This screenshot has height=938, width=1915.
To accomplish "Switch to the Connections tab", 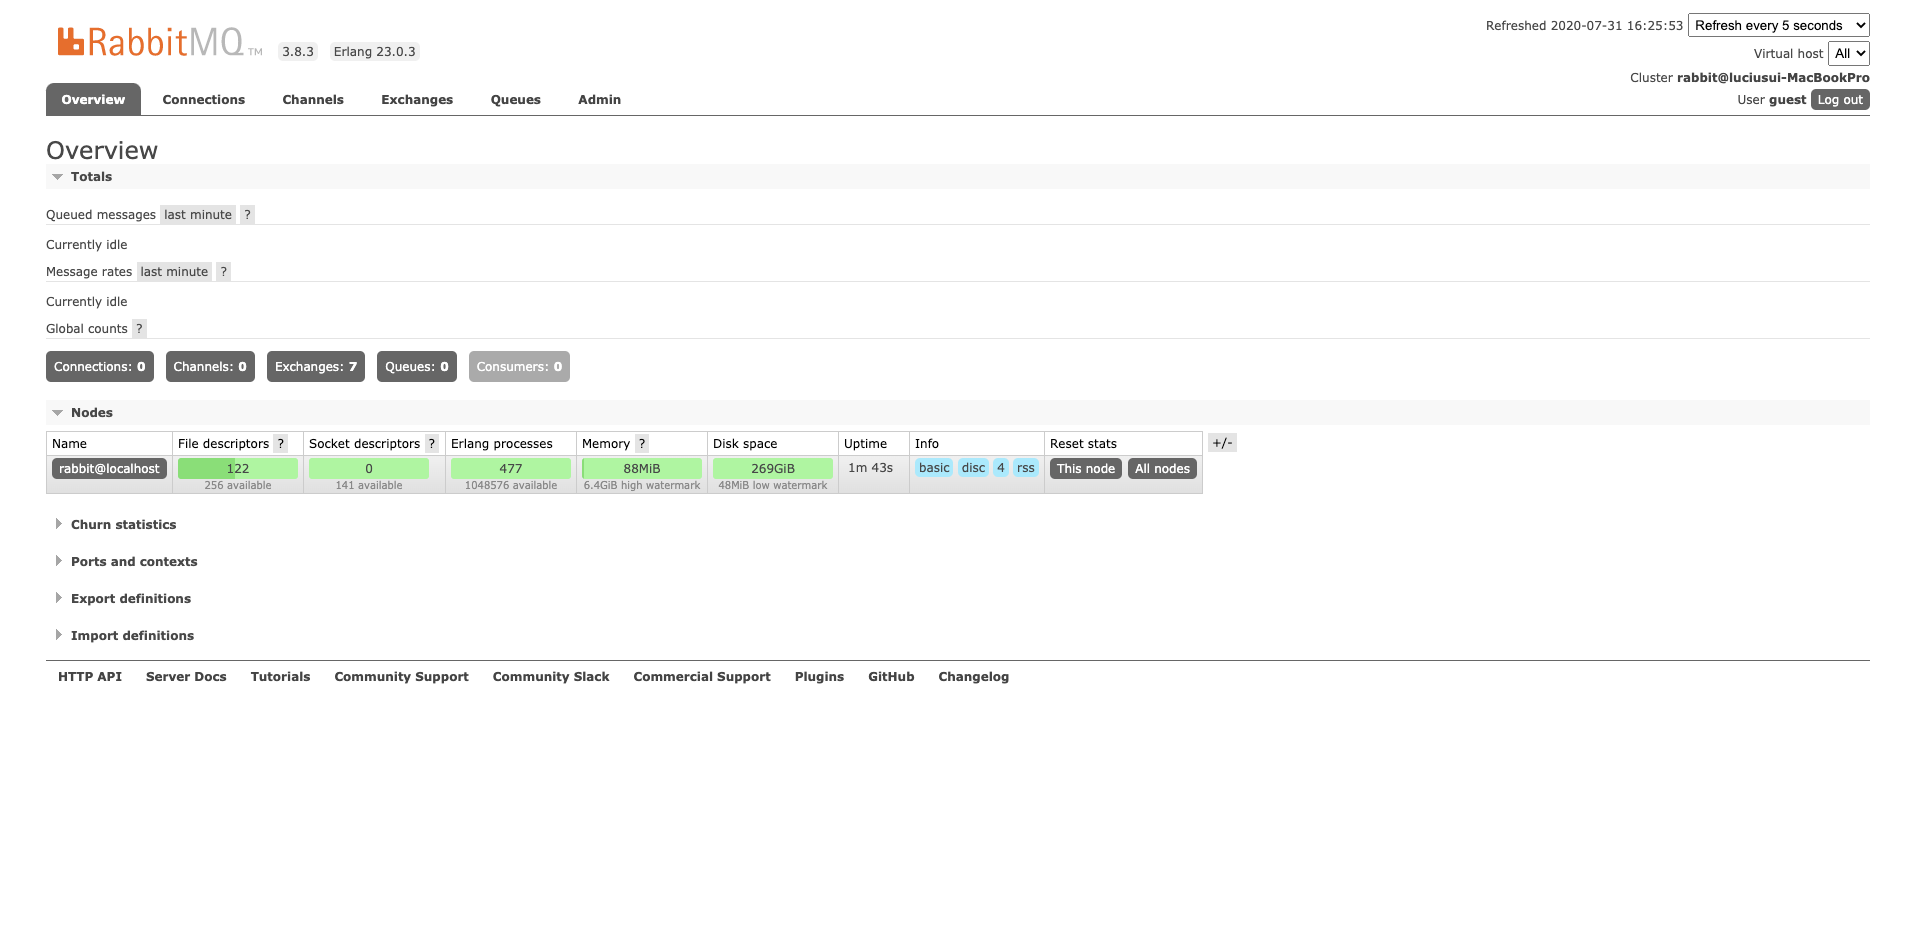I will pos(204,100).
